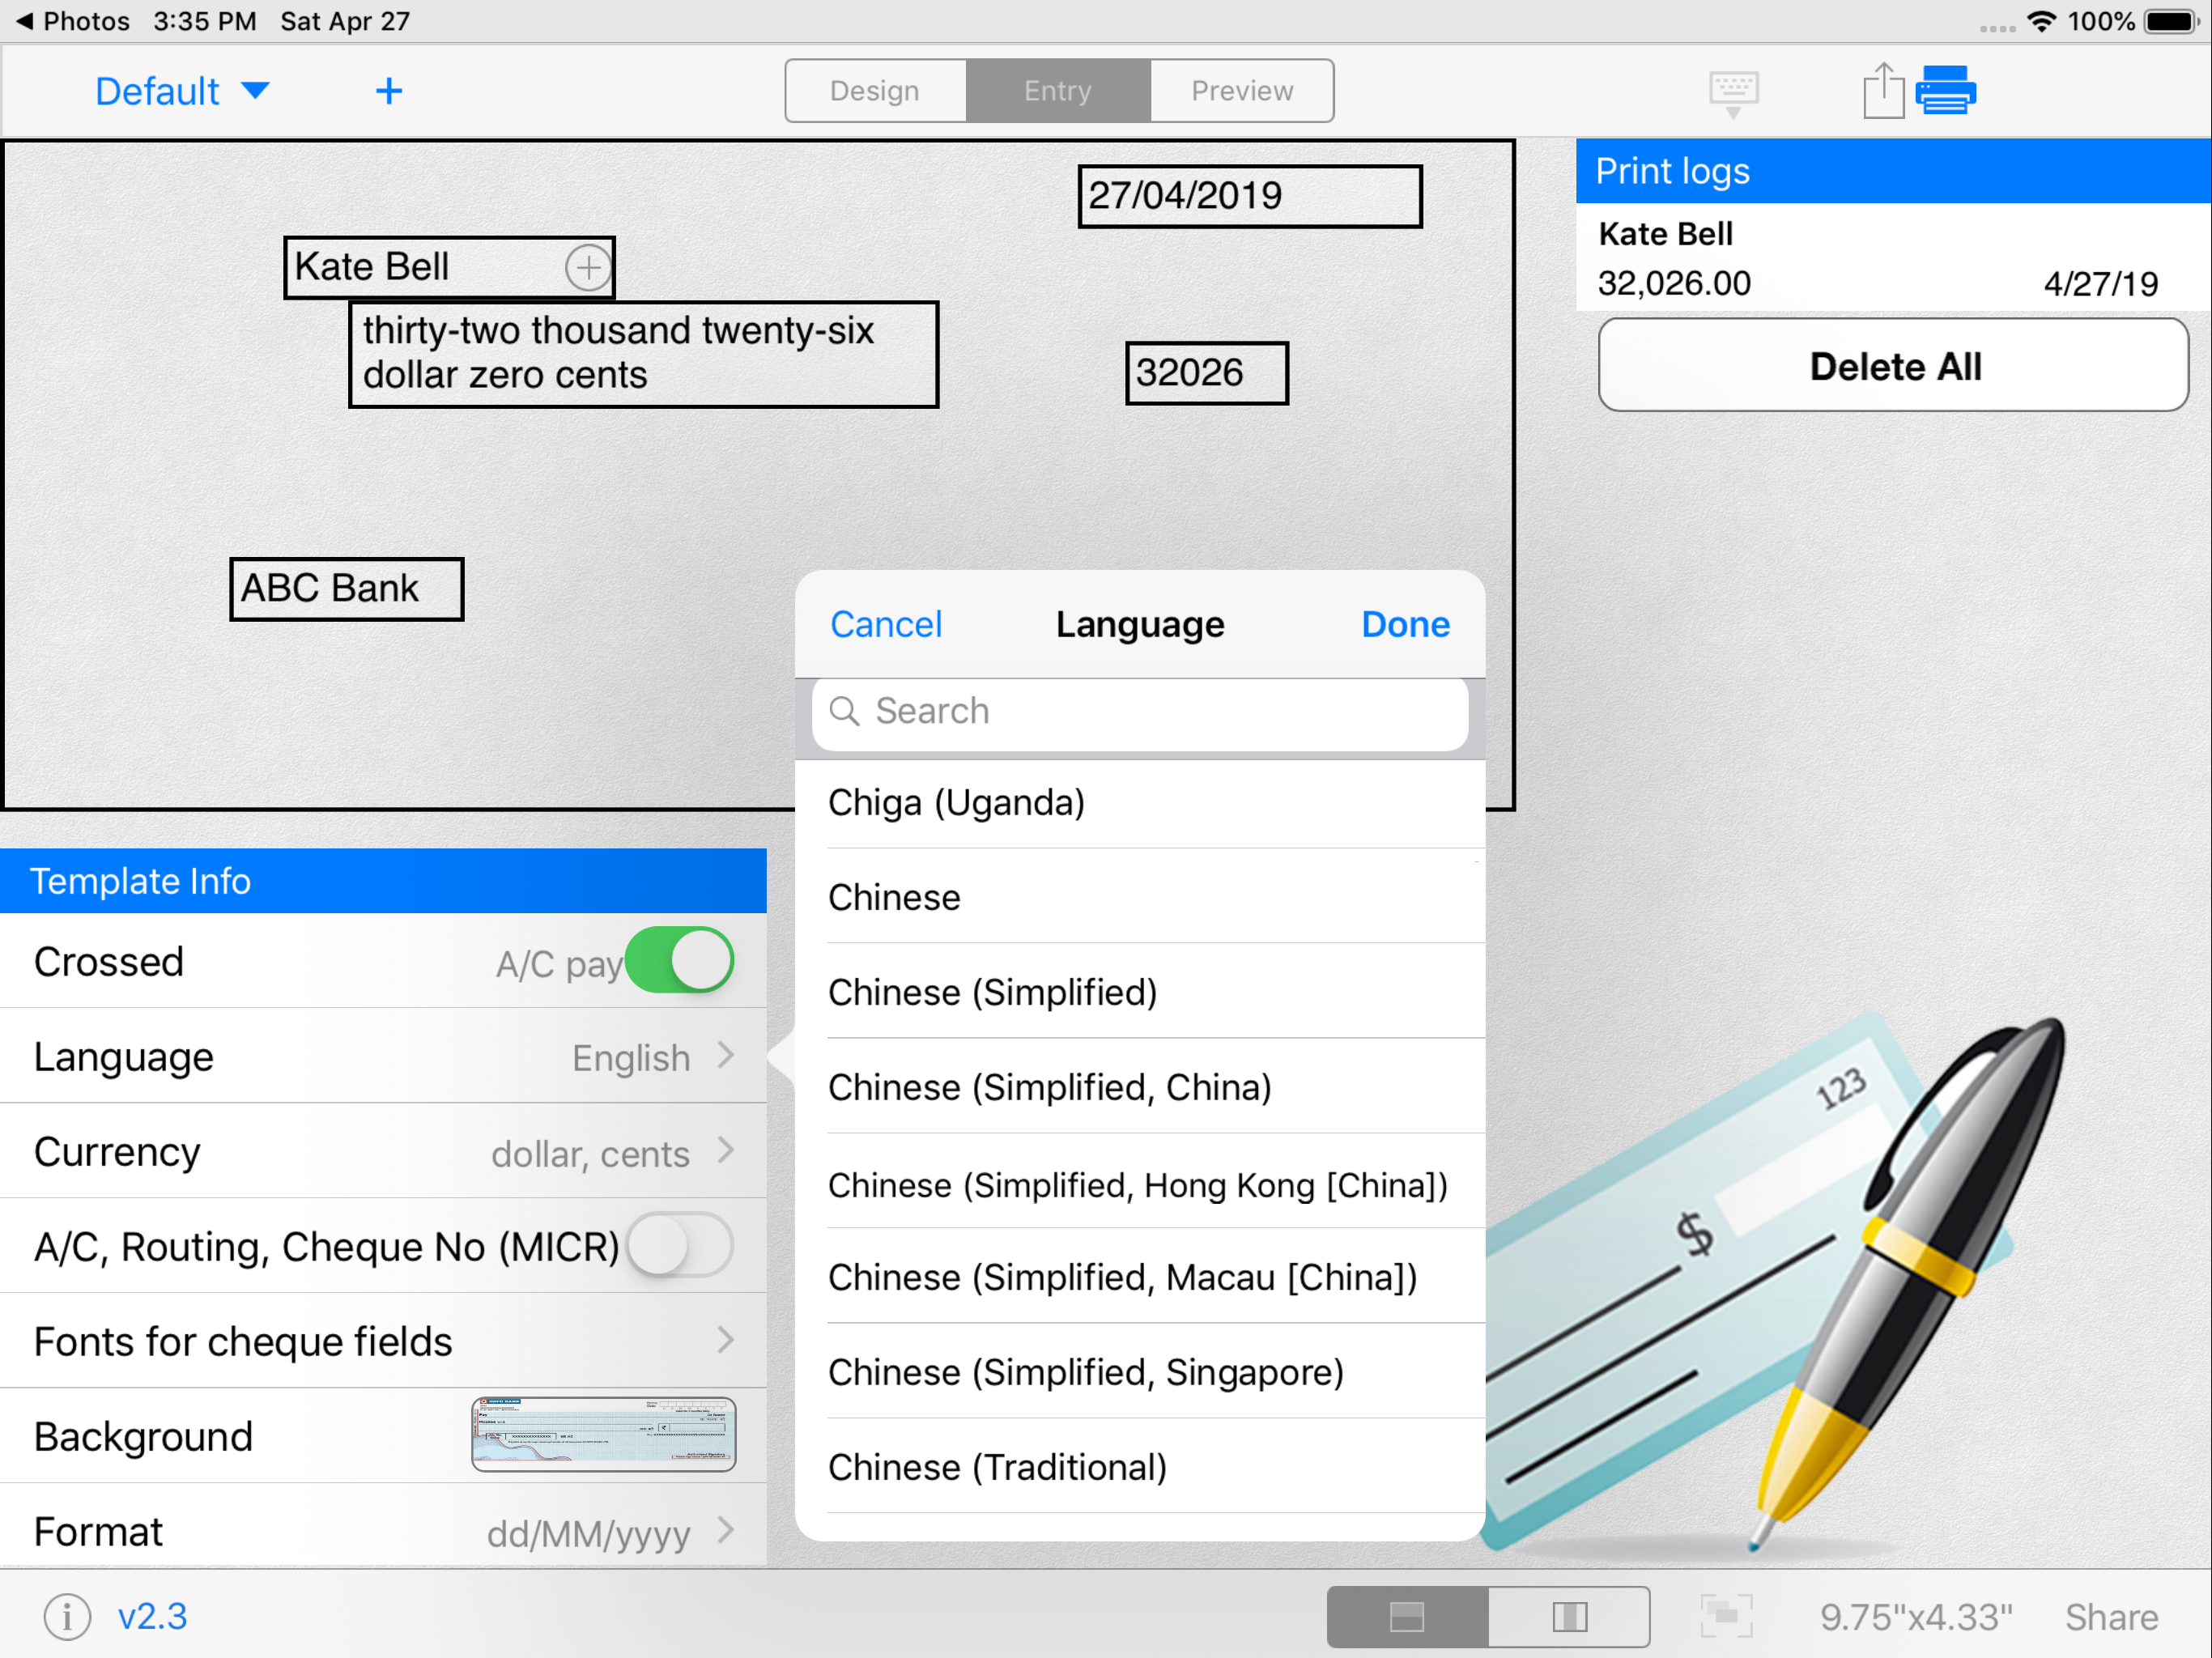Switch to the Design tab
The height and width of the screenshot is (1658, 2212).
point(875,91)
